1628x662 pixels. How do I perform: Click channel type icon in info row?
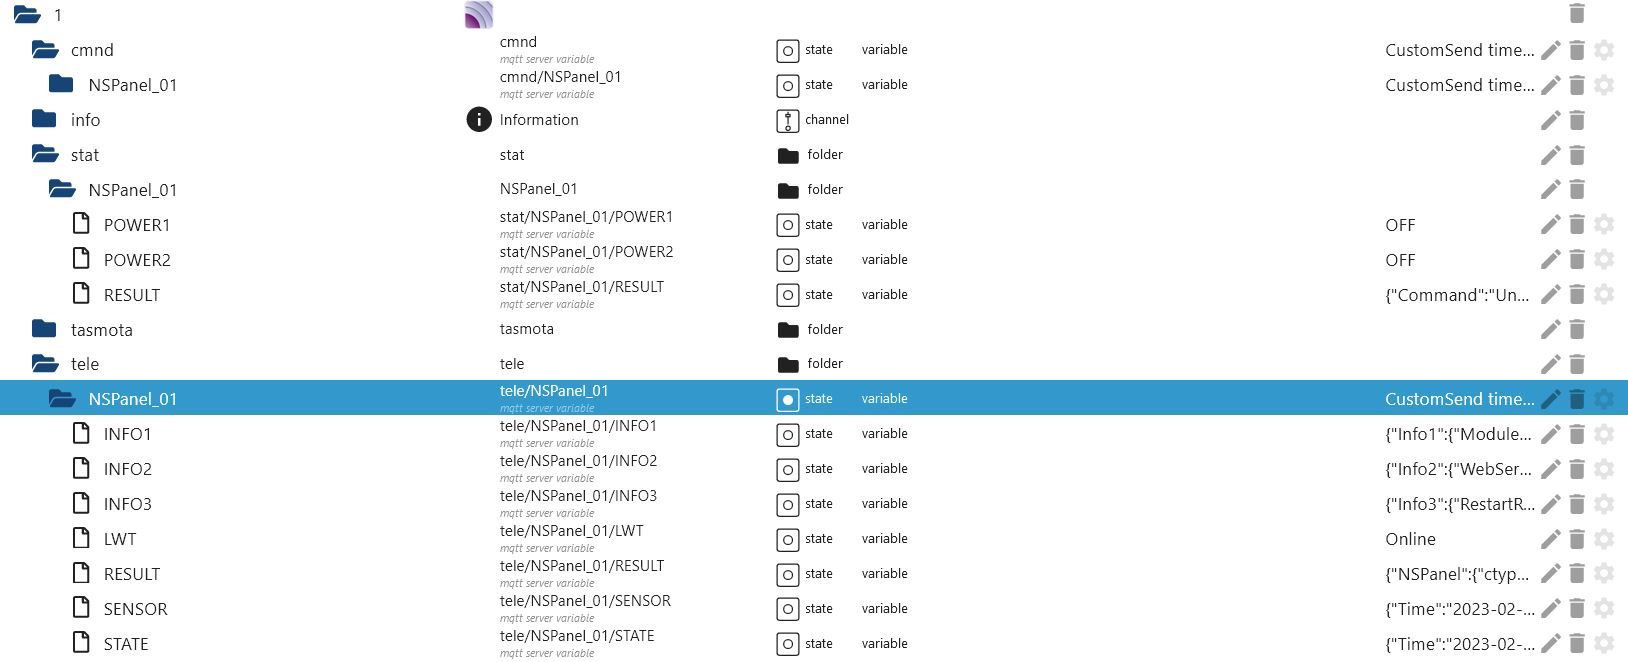tap(787, 121)
